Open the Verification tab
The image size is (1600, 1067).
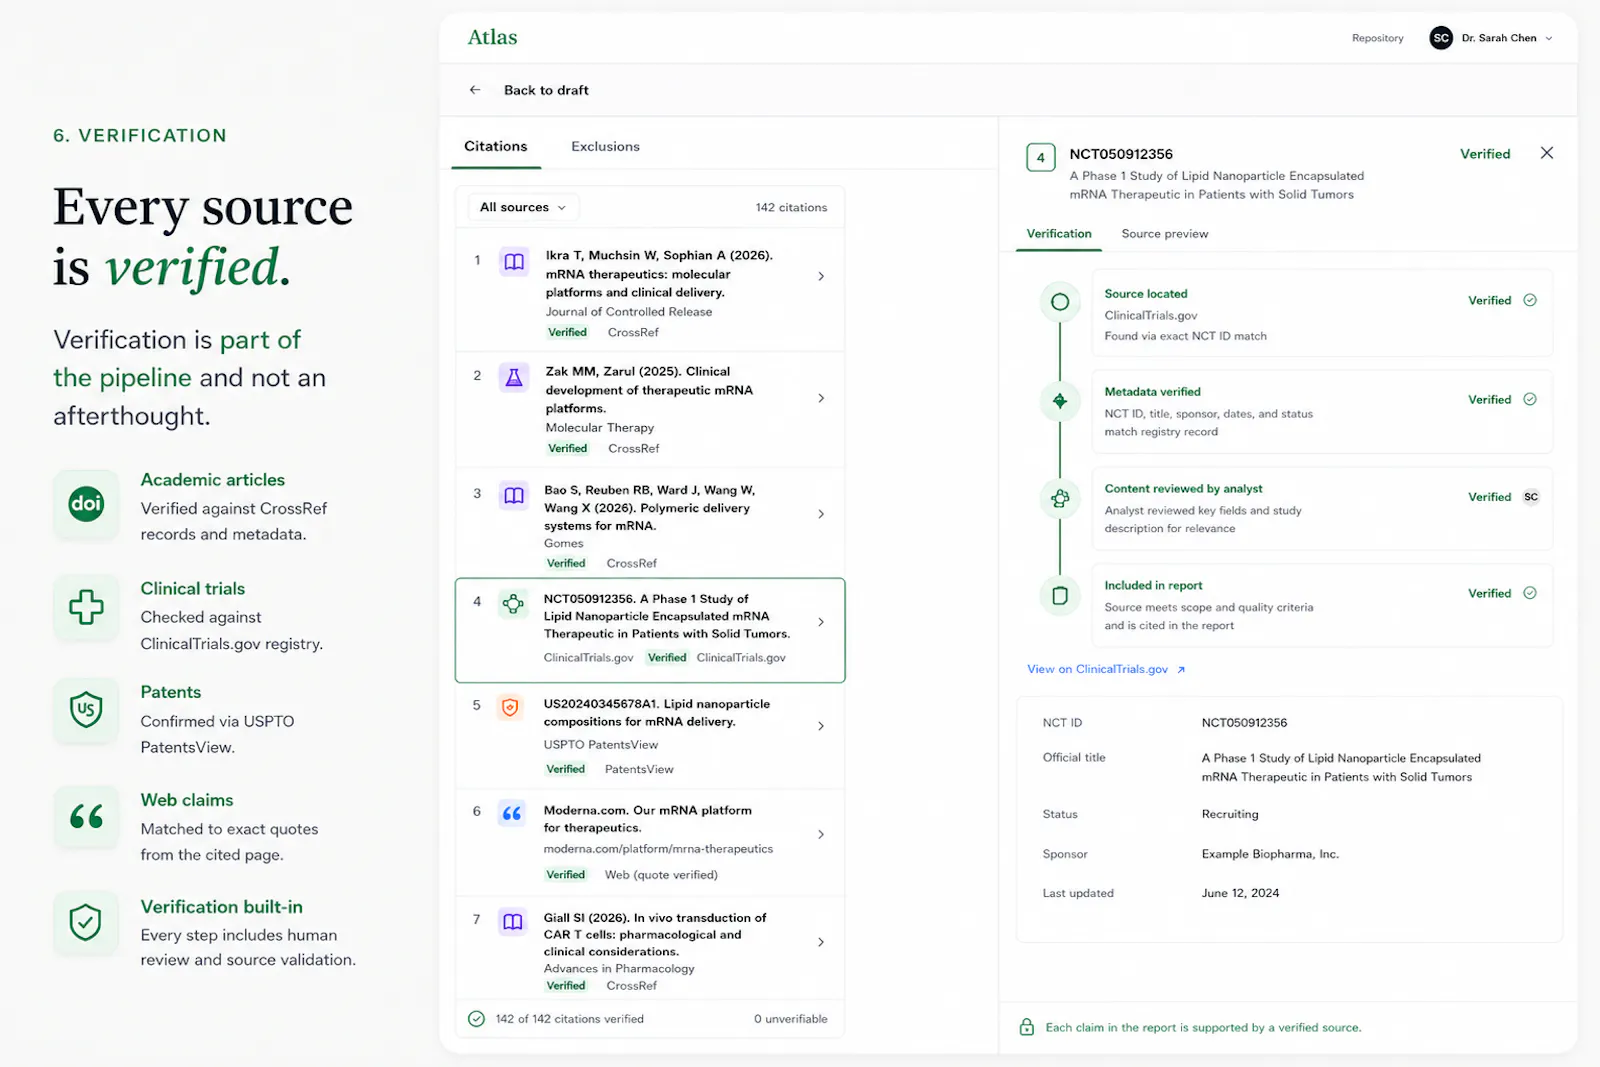(1058, 233)
